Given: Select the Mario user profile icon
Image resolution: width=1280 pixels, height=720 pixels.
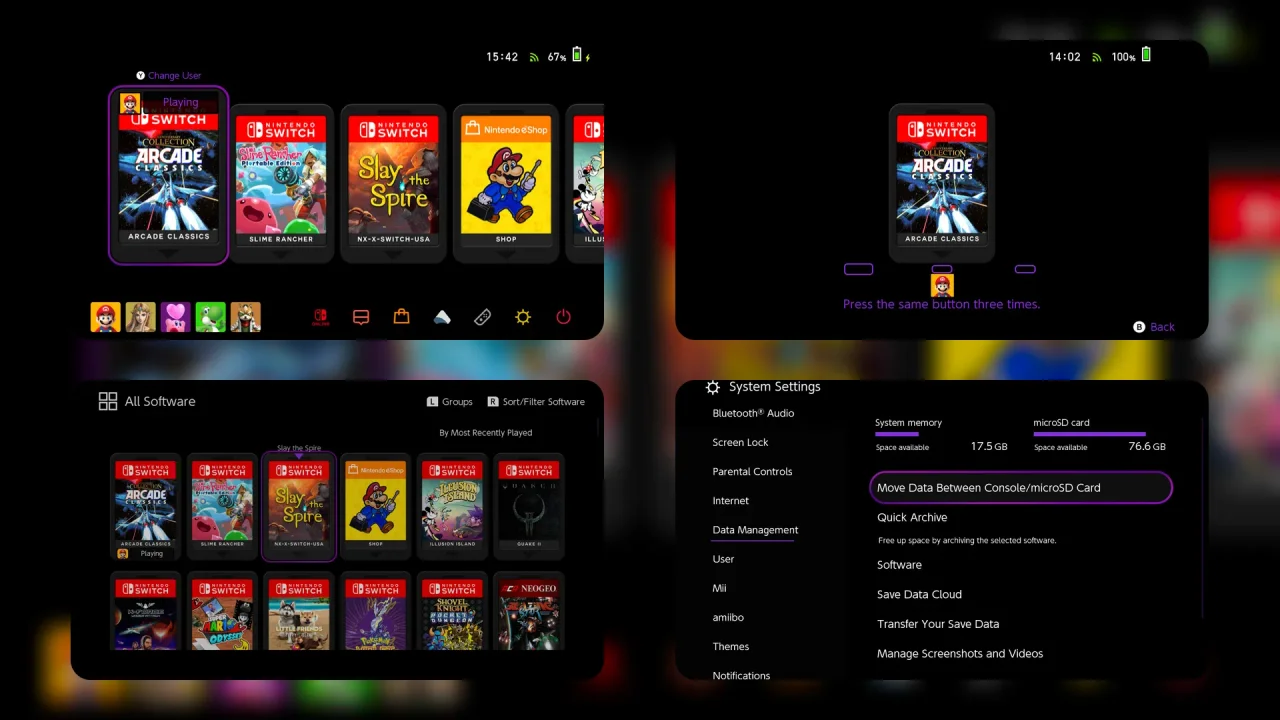Looking at the screenshot, I should tap(105, 317).
